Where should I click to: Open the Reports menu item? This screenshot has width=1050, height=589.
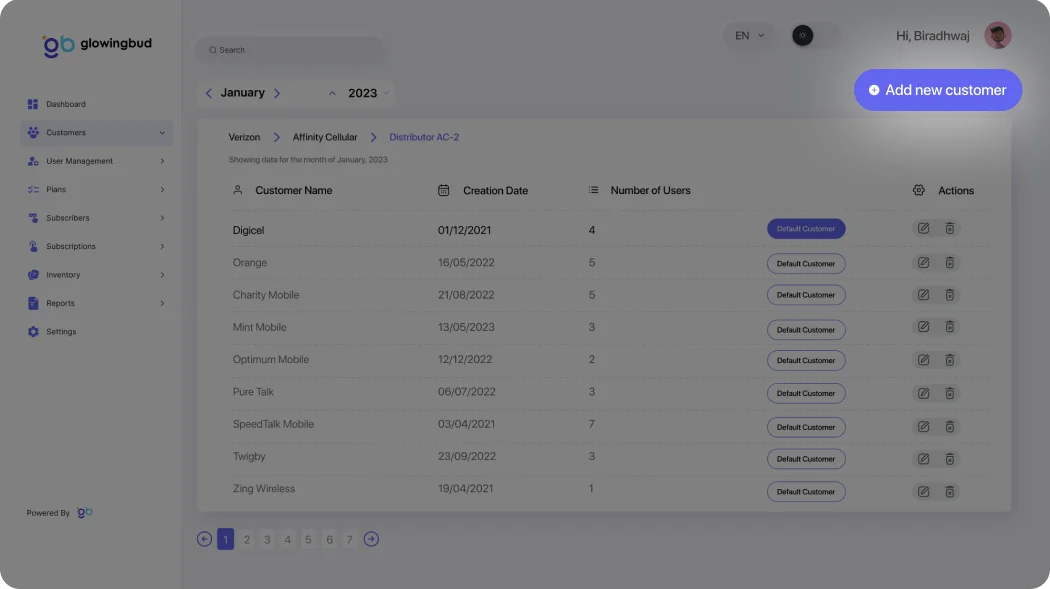tap(60, 303)
